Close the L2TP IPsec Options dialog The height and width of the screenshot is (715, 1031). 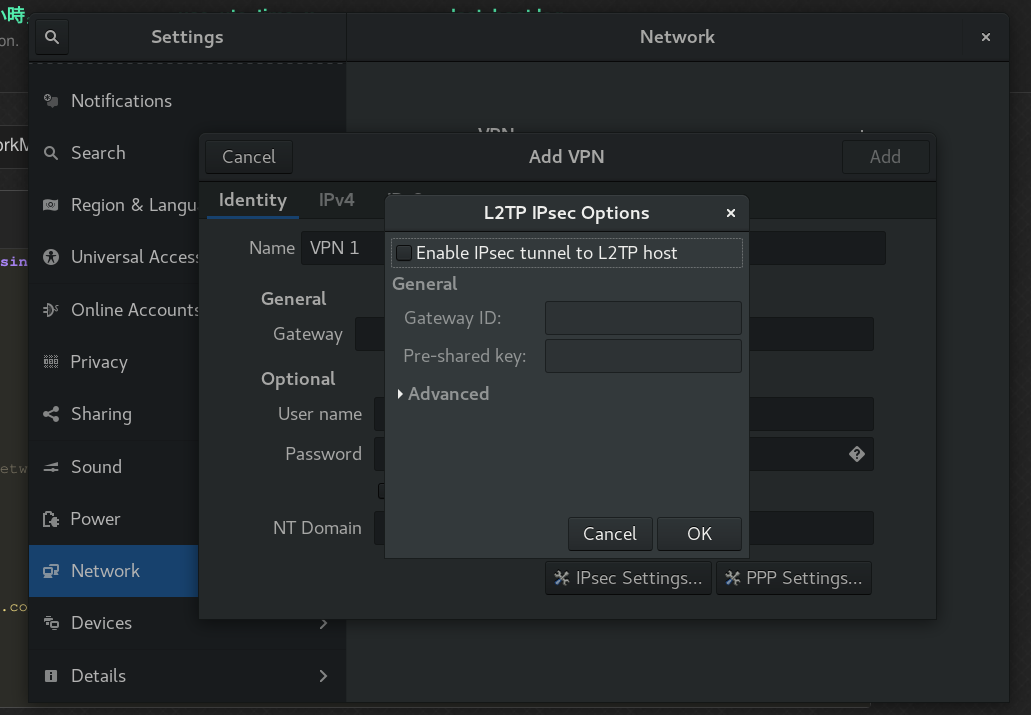(x=731, y=213)
